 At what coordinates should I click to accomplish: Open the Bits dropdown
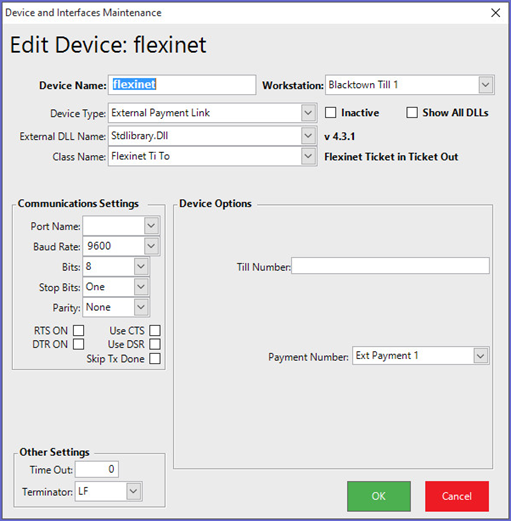coord(141,266)
